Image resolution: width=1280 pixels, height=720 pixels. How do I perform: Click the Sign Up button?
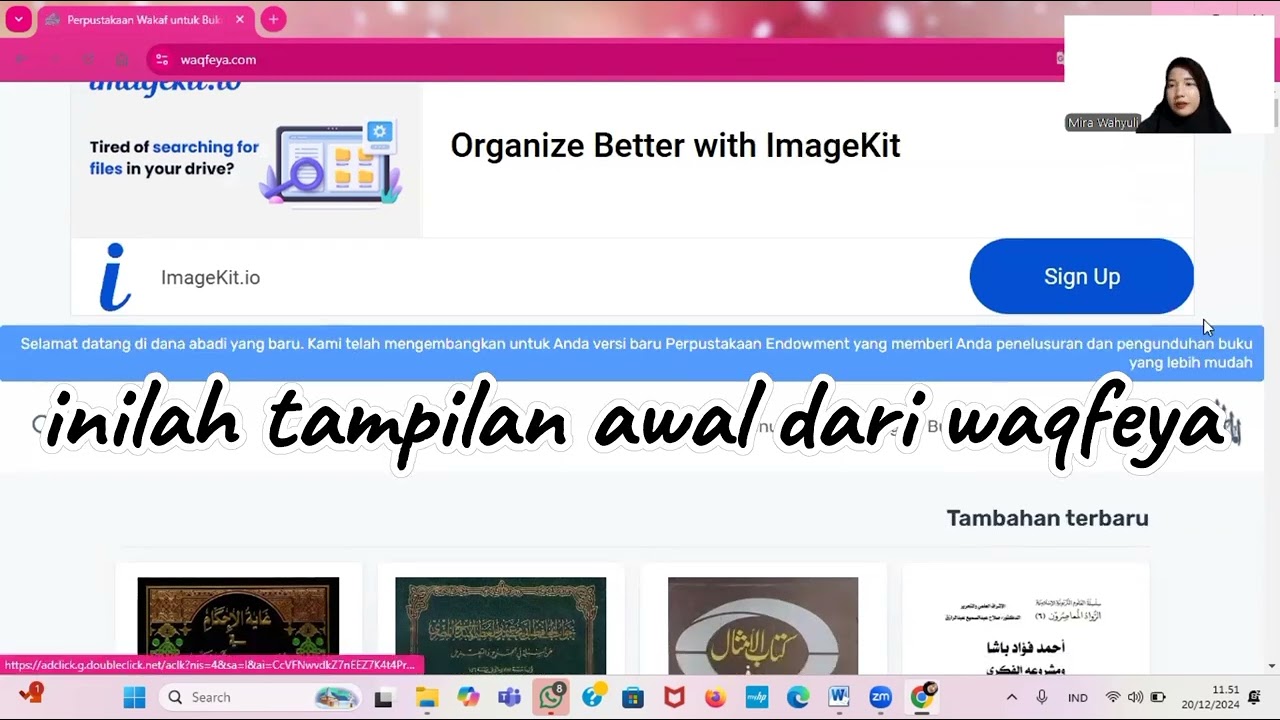point(1081,277)
